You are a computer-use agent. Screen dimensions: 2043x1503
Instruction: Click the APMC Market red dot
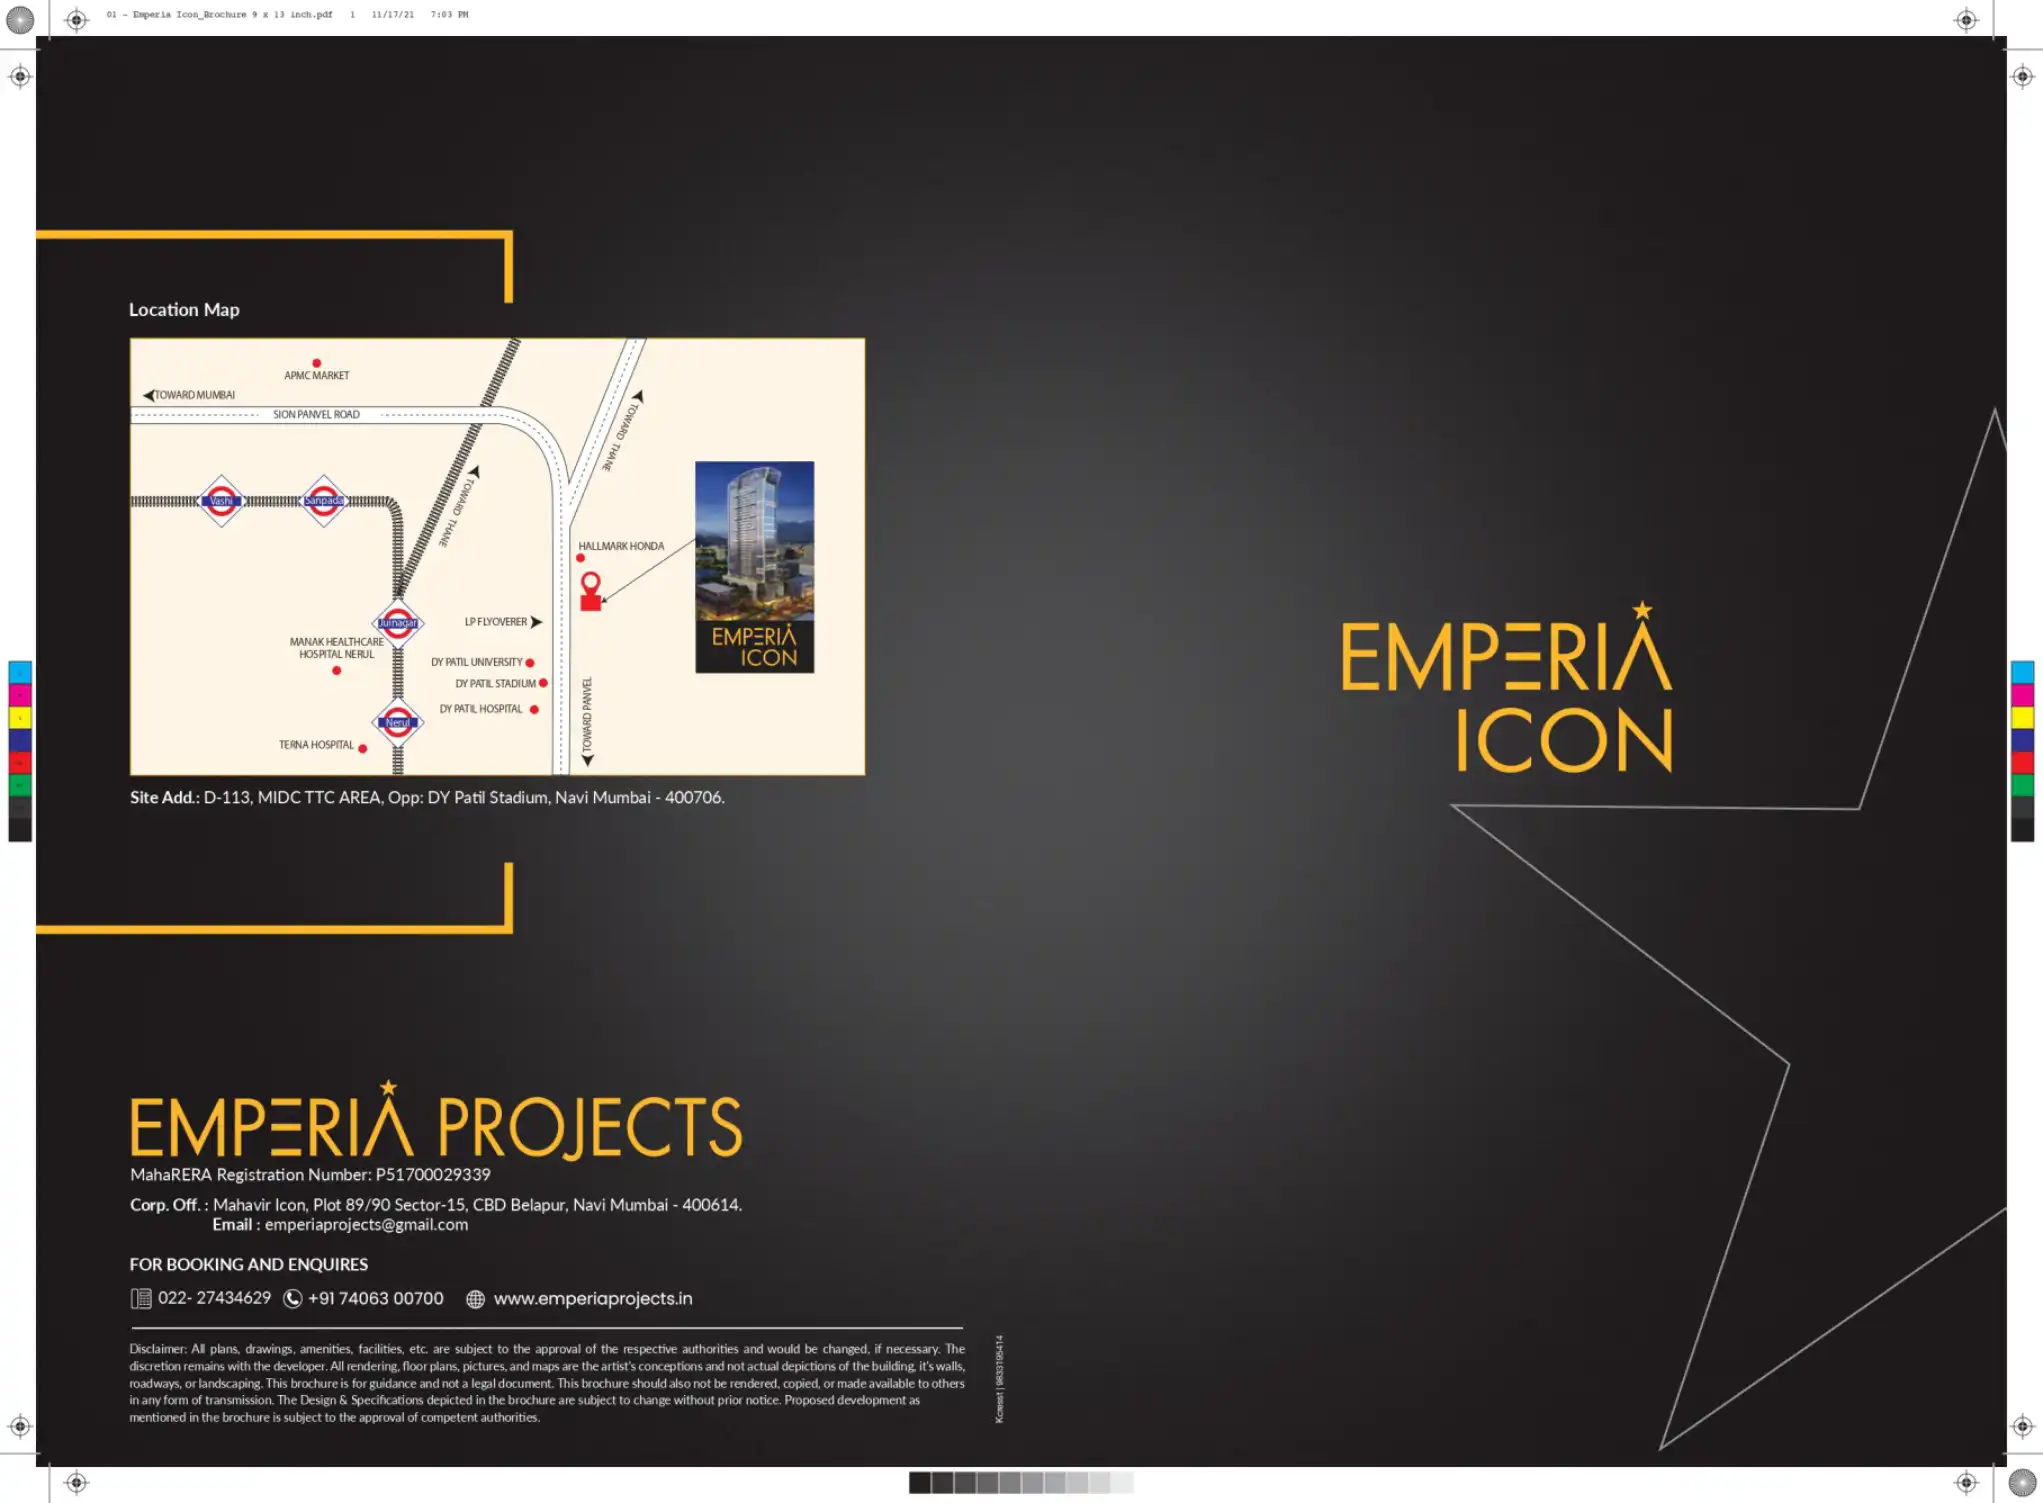pos(316,363)
